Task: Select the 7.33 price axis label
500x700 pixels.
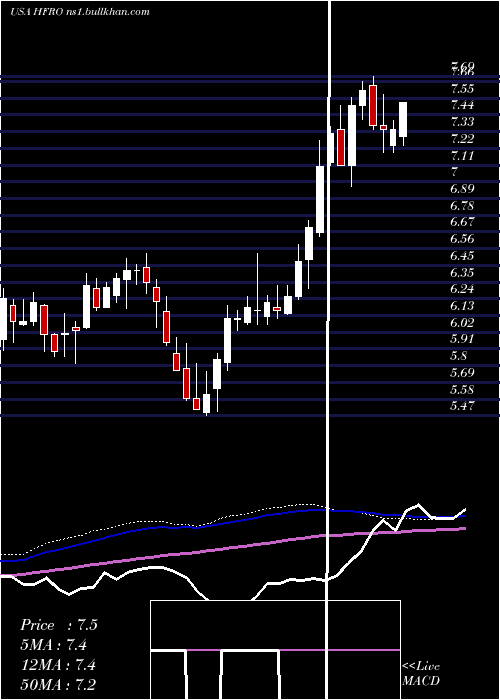Action: [x=462, y=122]
